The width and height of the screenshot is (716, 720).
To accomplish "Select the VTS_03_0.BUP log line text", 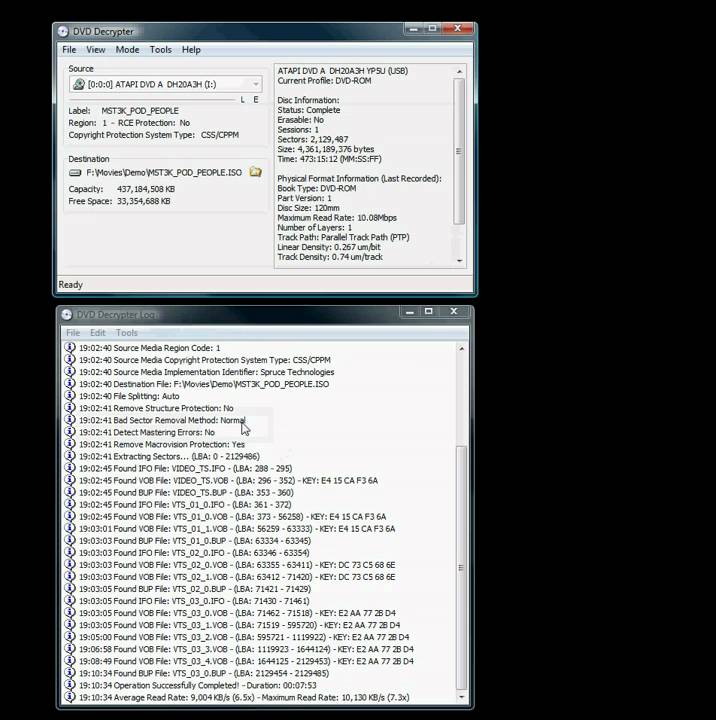I will coord(204,673).
